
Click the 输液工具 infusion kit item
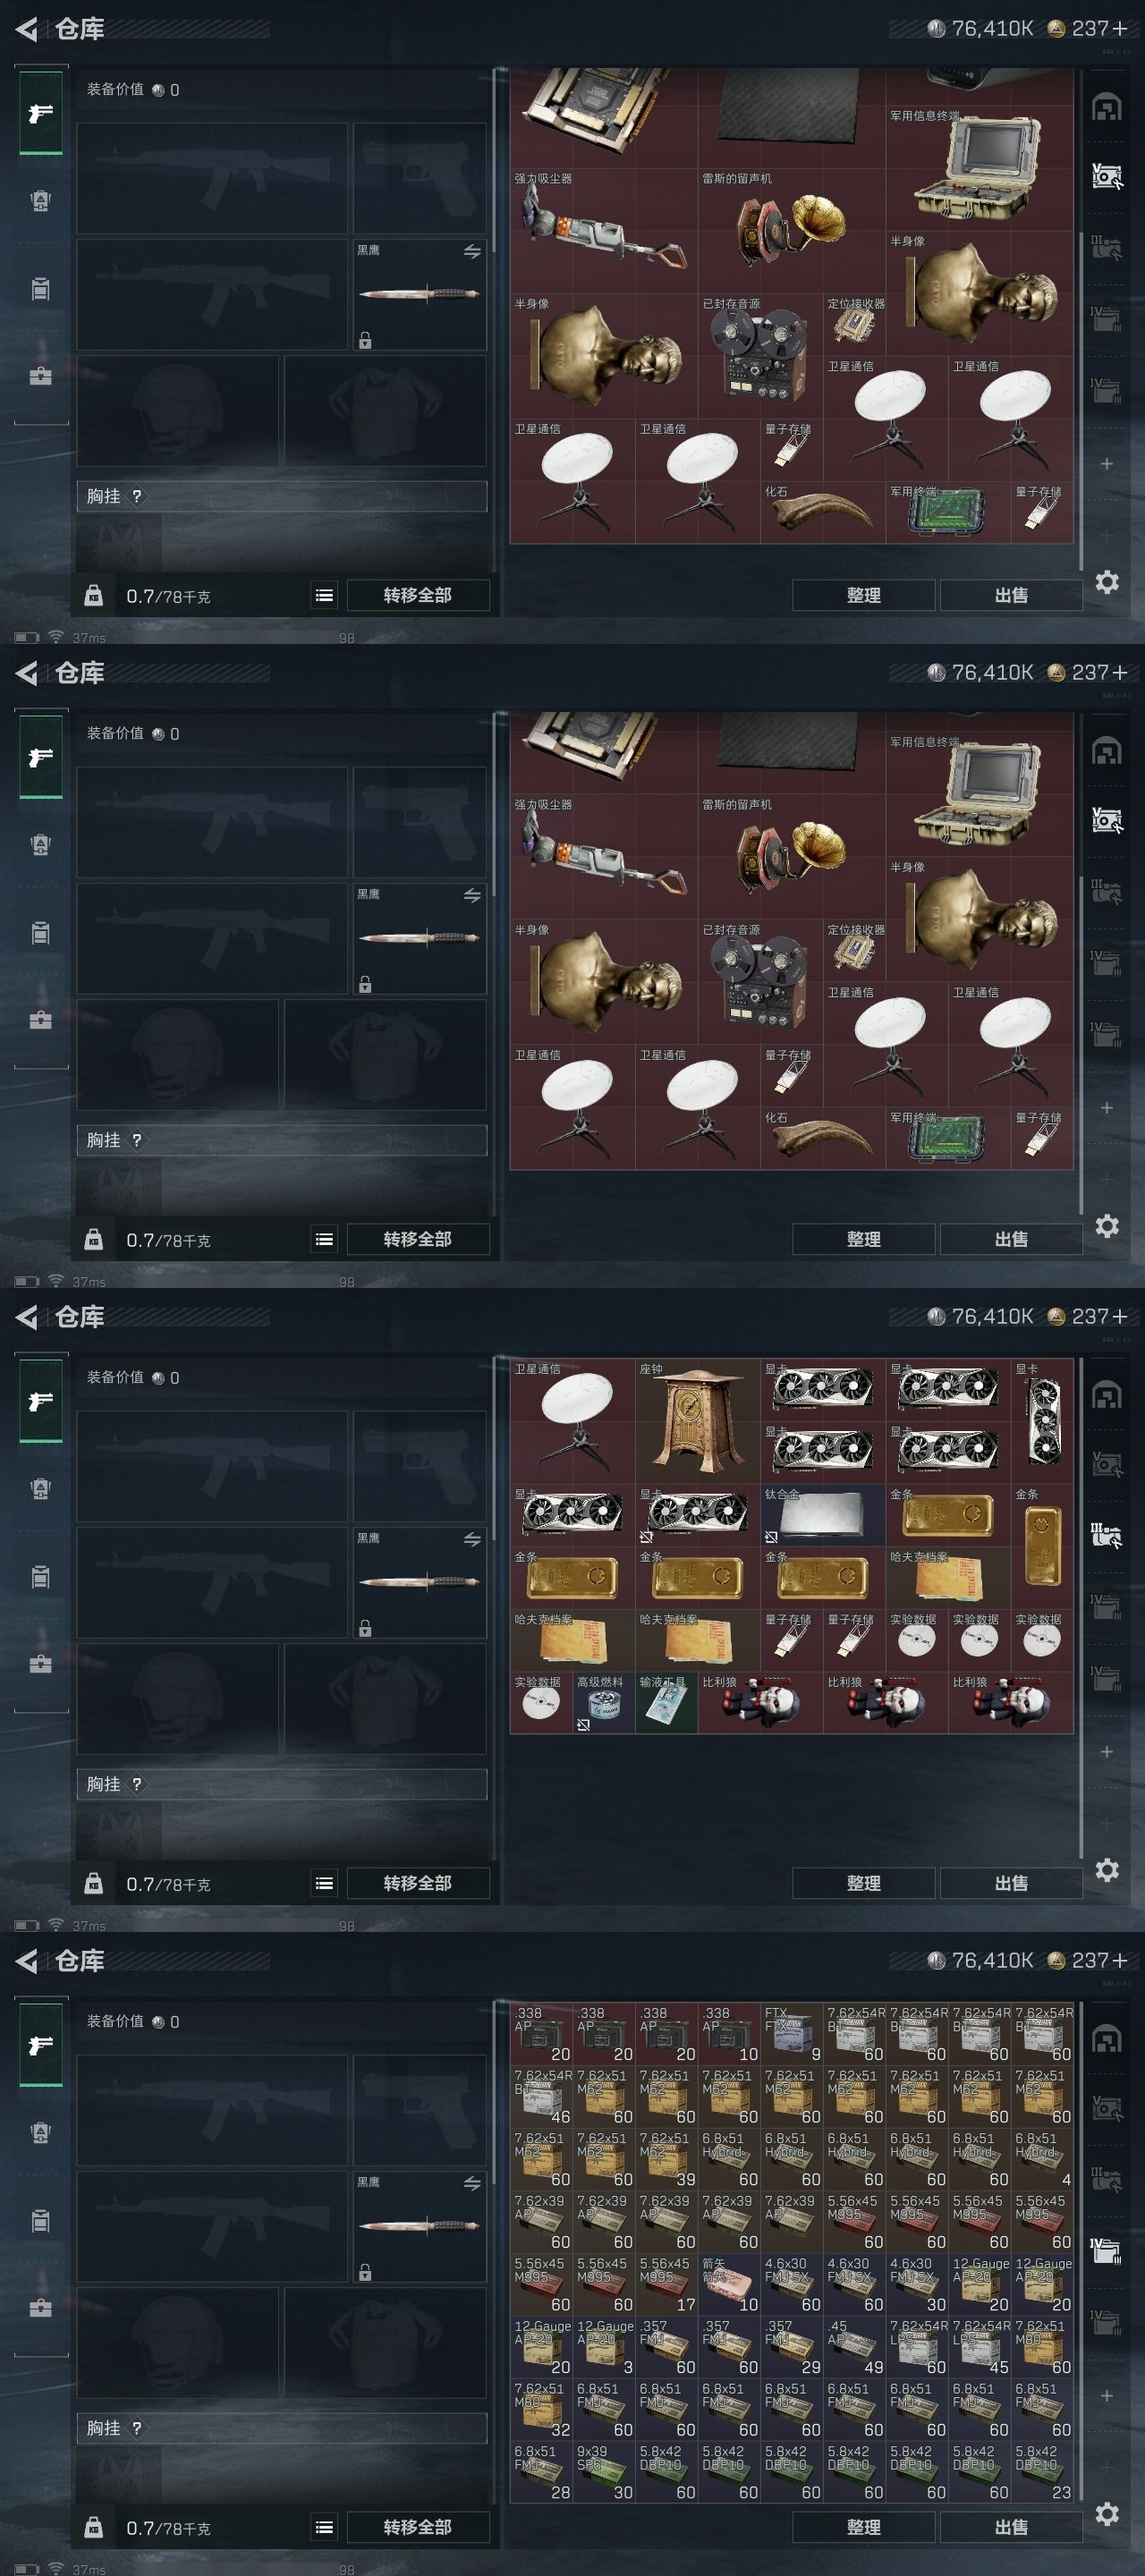[x=666, y=1702]
